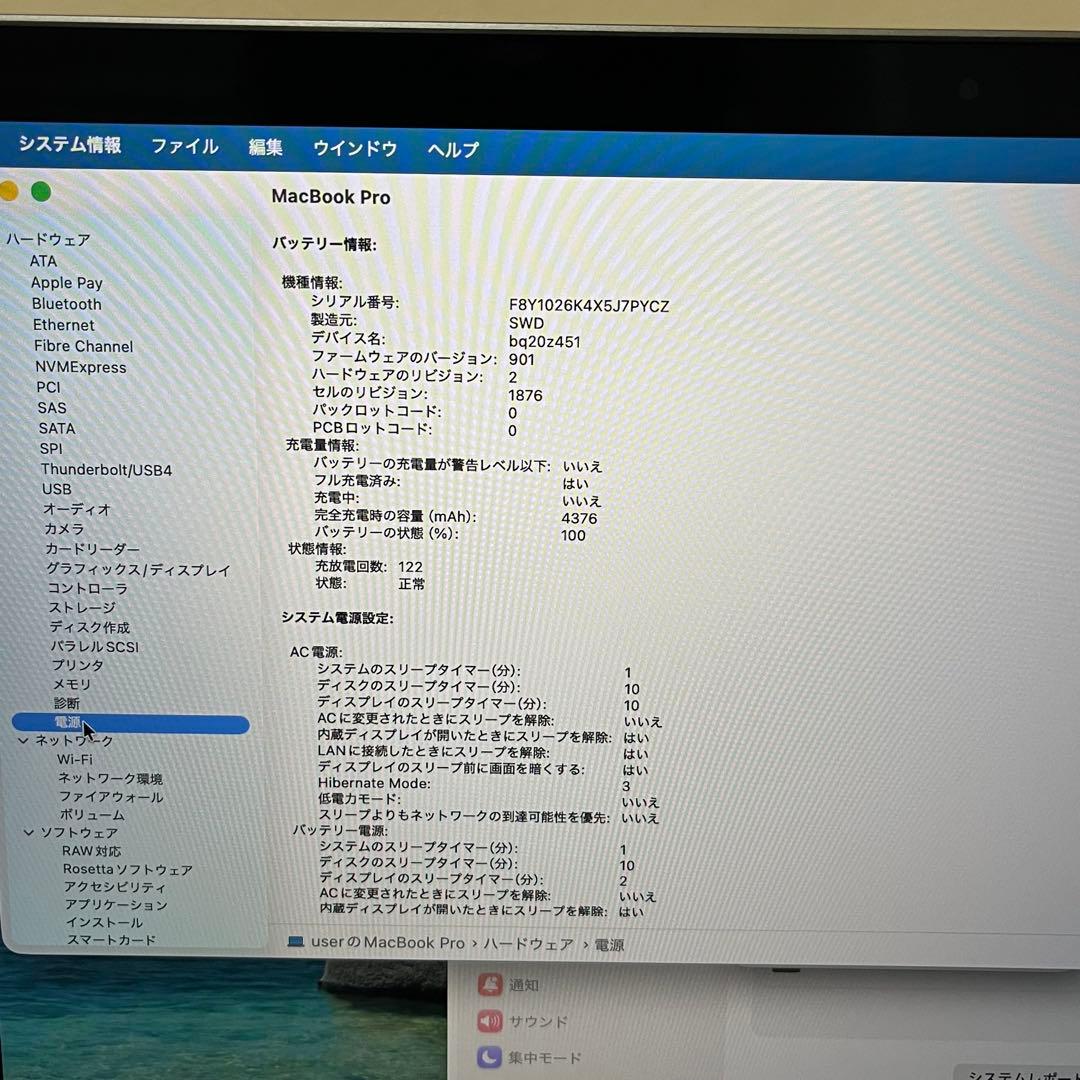Open the ファイル menu
The image size is (1080, 1080).
(x=185, y=146)
